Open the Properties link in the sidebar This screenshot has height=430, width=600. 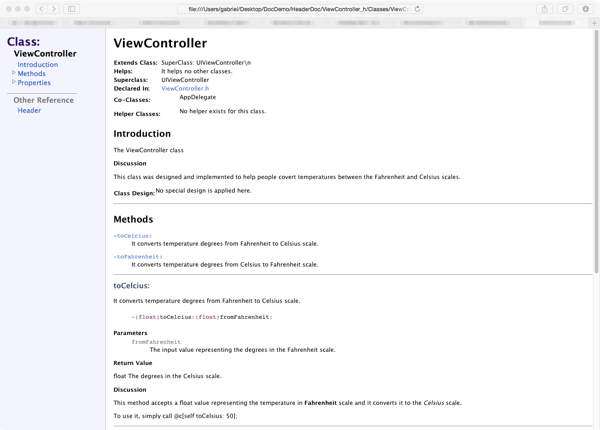34,83
